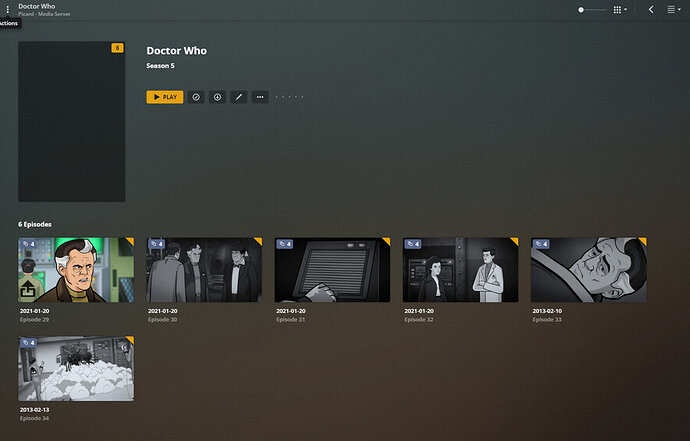Click the 6 Episodes heading

coord(35,224)
